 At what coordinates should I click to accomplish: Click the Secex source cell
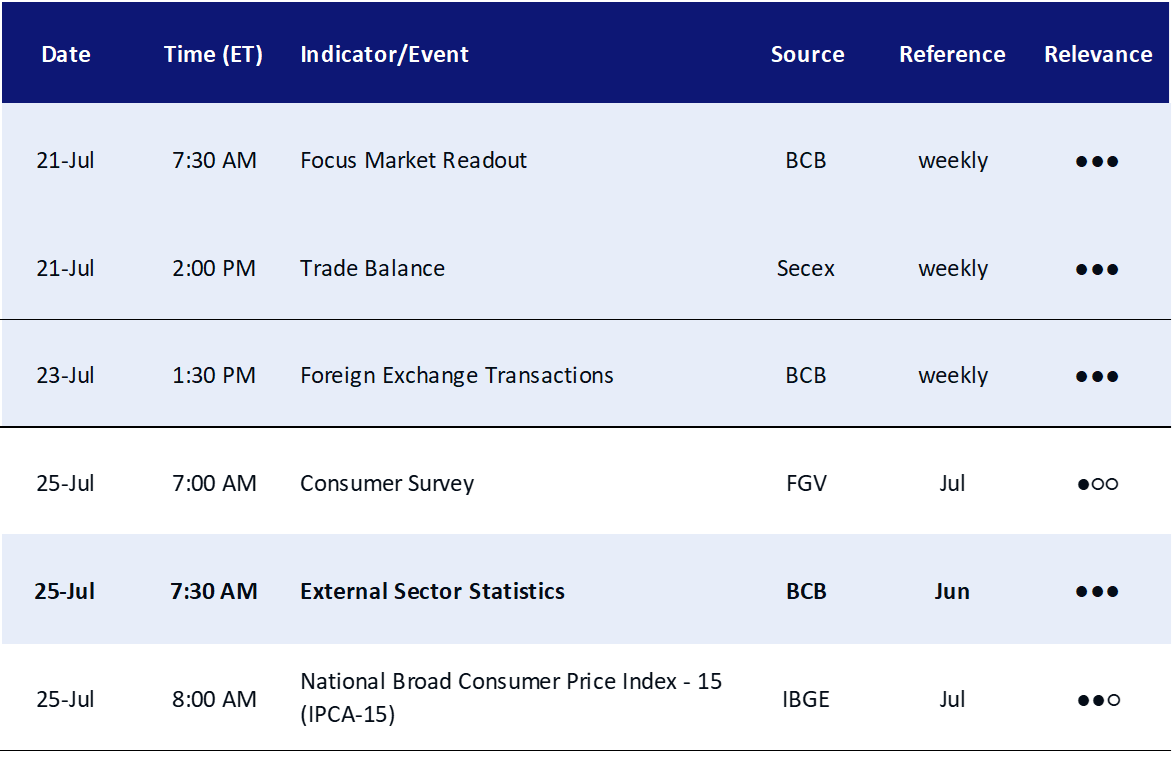[x=806, y=268]
